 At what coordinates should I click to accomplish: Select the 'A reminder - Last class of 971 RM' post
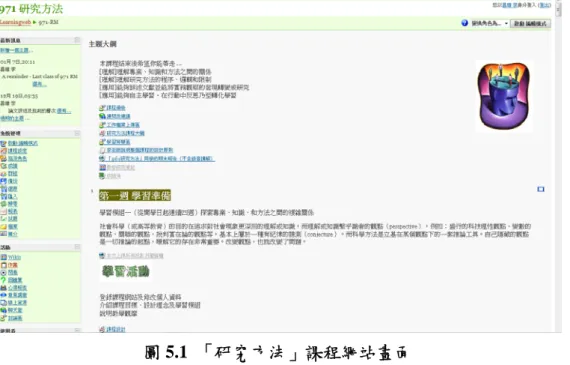40,76
